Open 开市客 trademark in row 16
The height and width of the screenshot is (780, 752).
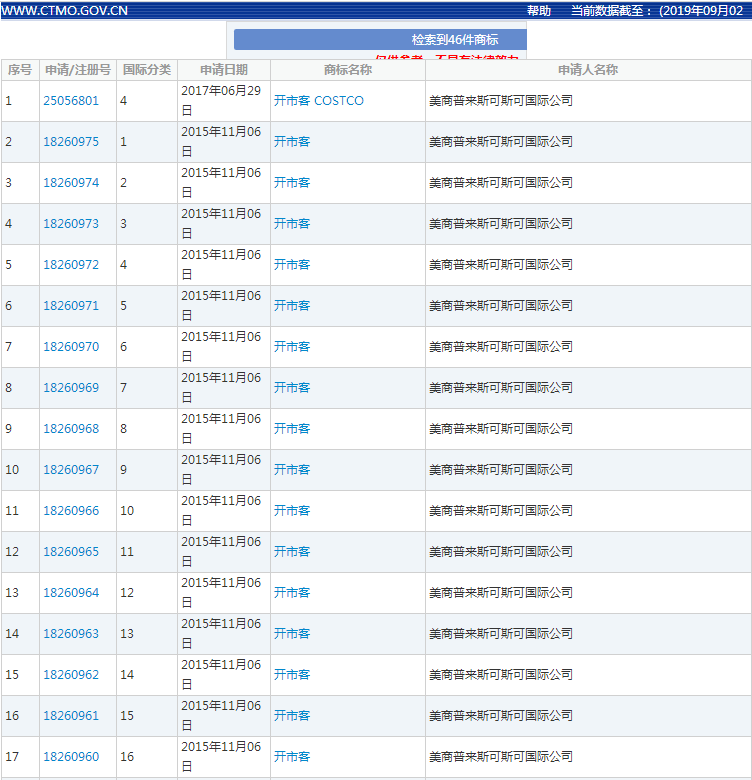(292, 715)
